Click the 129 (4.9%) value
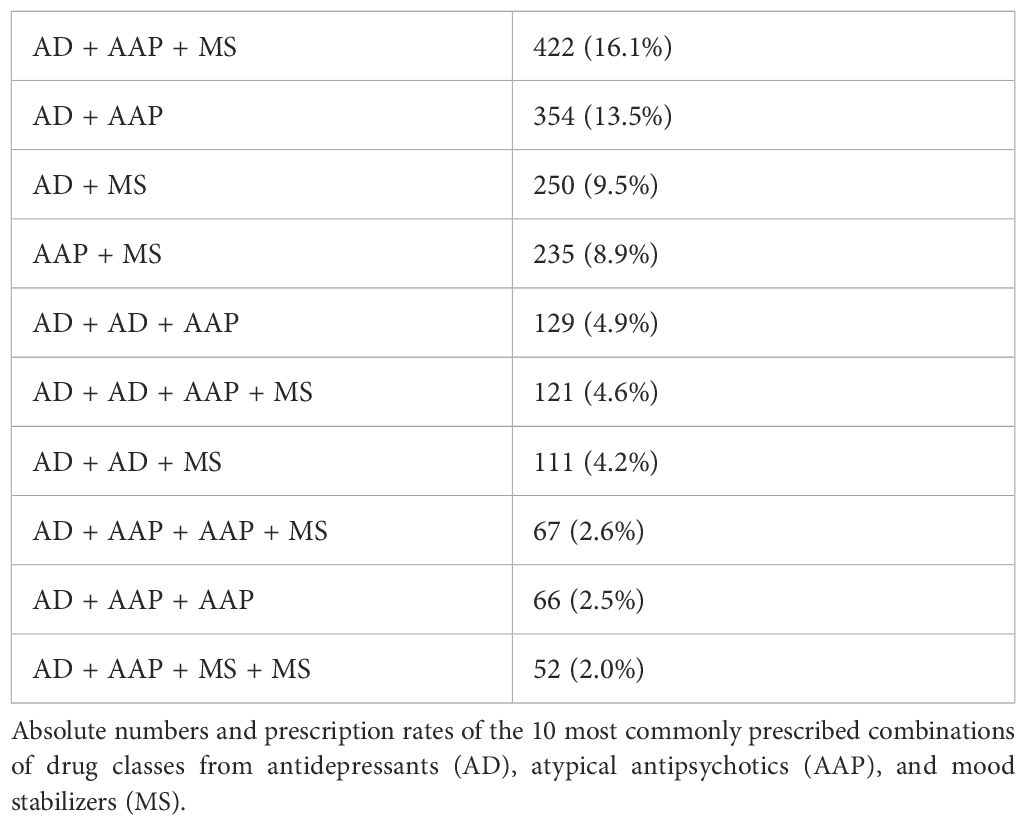Image resolution: width=1026 pixels, height=825 pixels. coord(595,323)
